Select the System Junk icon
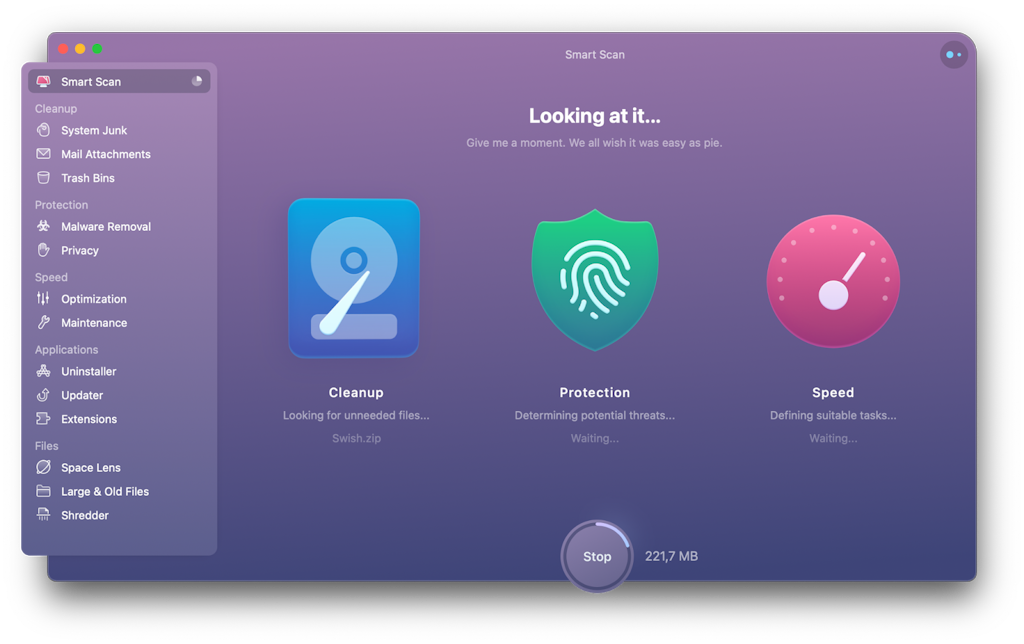 click(43, 130)
